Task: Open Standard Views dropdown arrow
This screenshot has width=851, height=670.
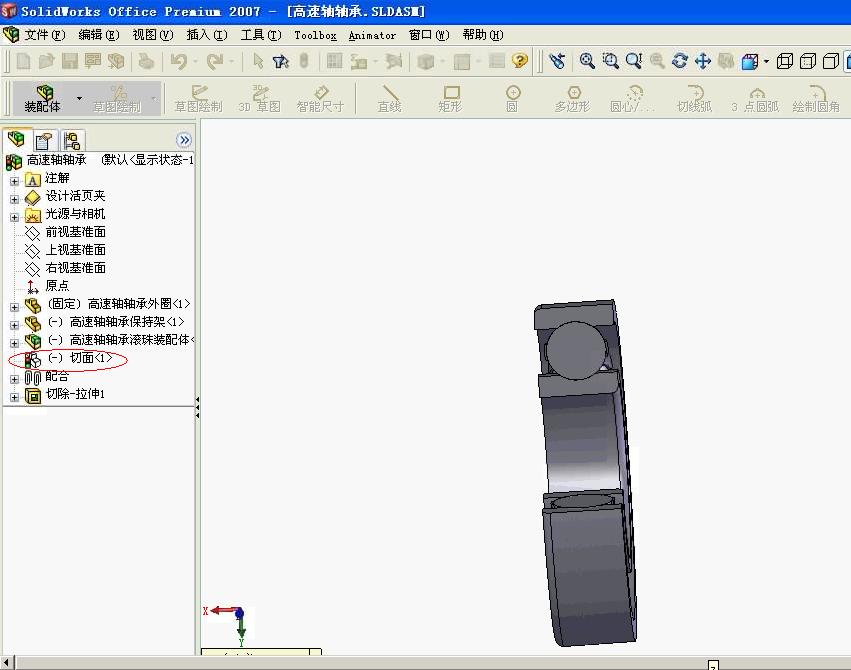Action: pos(766,61)
